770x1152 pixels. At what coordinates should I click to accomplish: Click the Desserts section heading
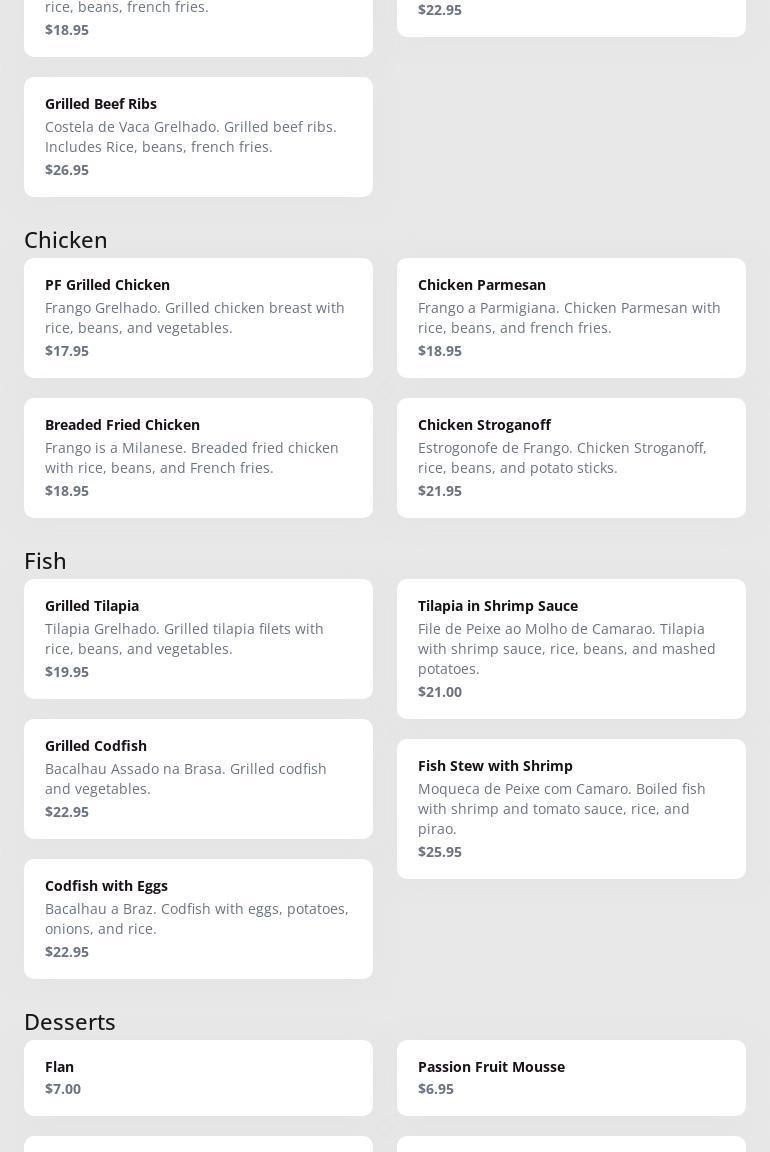[70, 1022]
